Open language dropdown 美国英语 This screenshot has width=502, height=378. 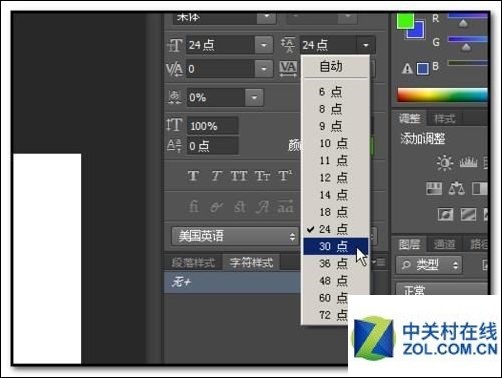(235, 236)
